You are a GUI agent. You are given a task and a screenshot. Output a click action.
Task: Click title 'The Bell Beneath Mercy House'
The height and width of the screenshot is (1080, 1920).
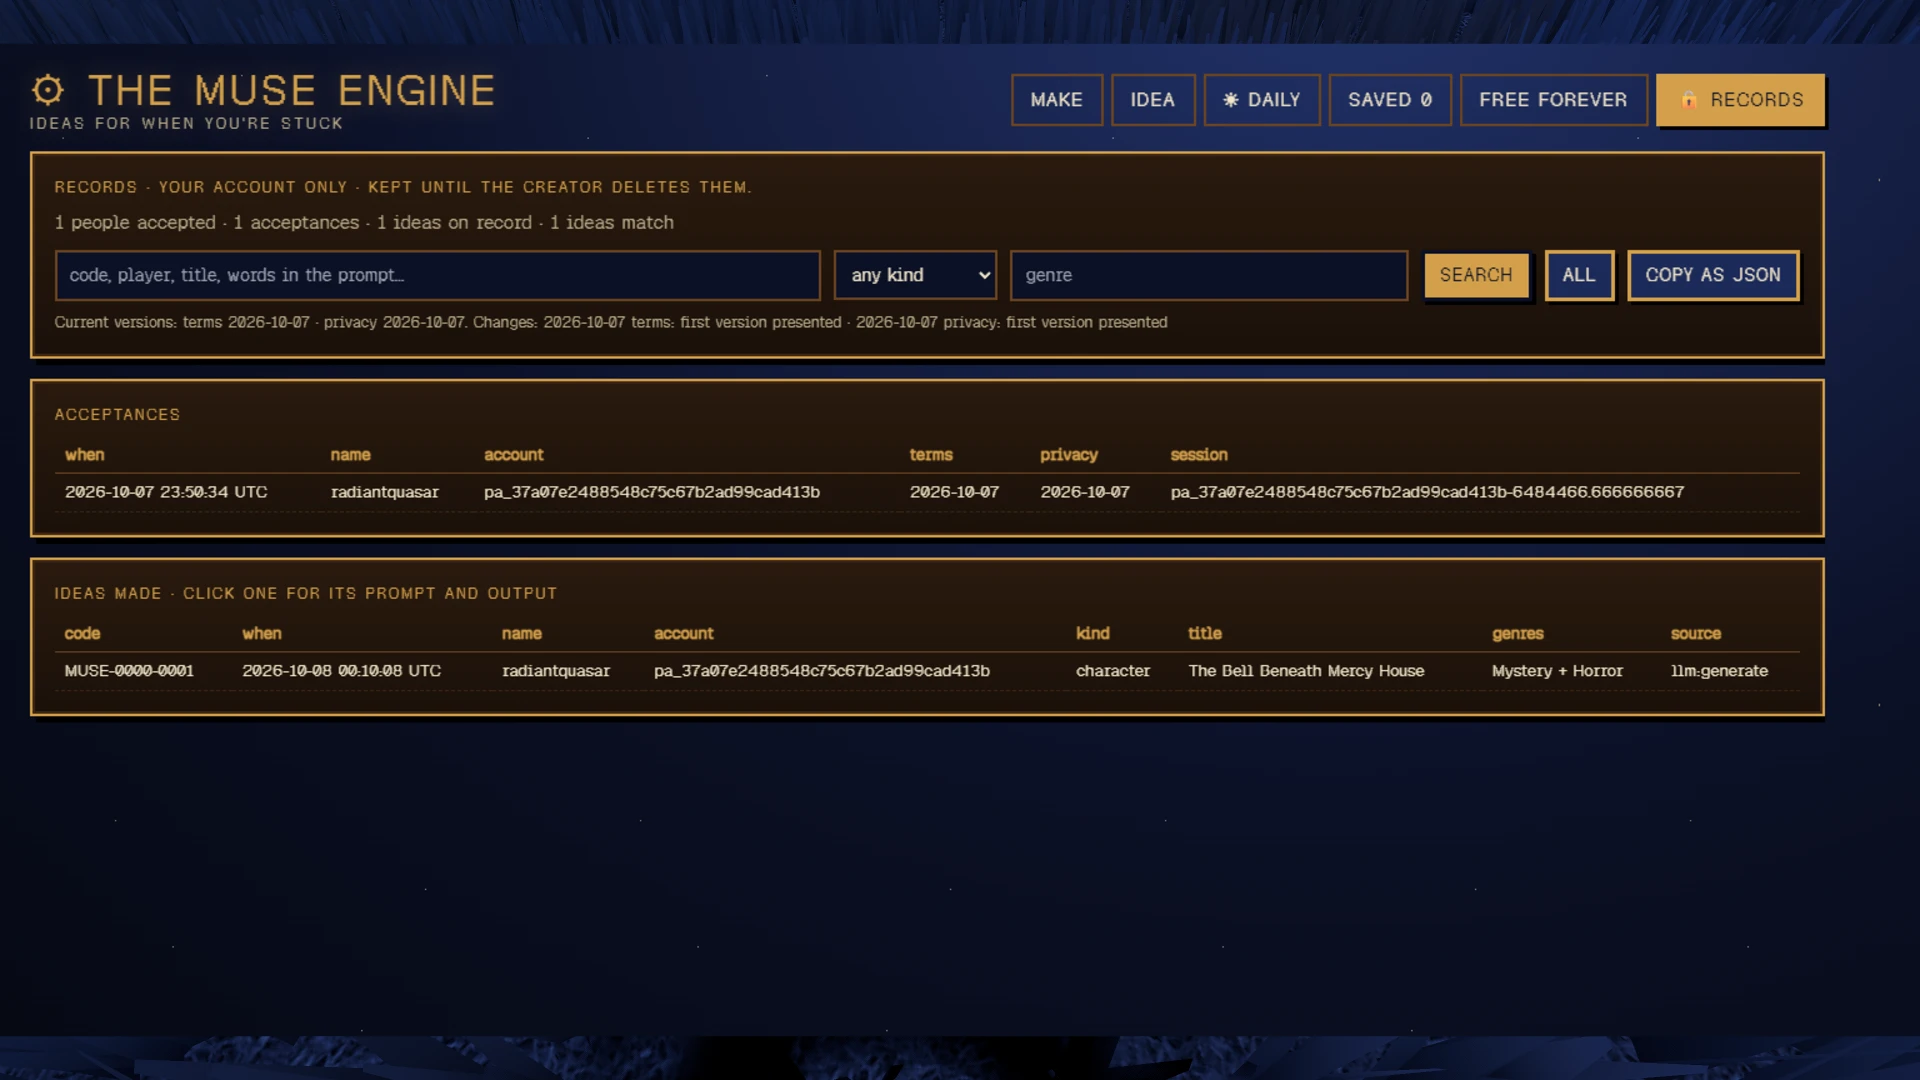(x=1306, y=671)
